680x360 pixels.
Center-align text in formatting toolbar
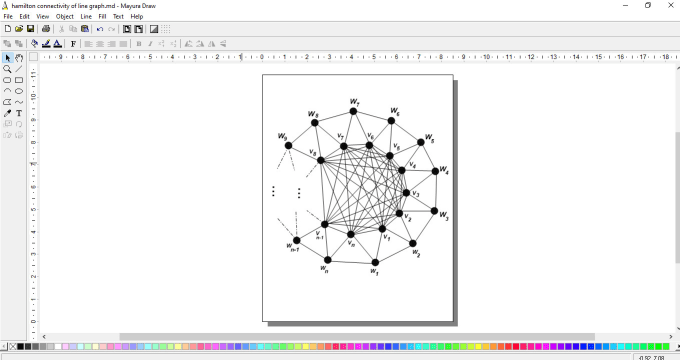(x=100, y=43)
